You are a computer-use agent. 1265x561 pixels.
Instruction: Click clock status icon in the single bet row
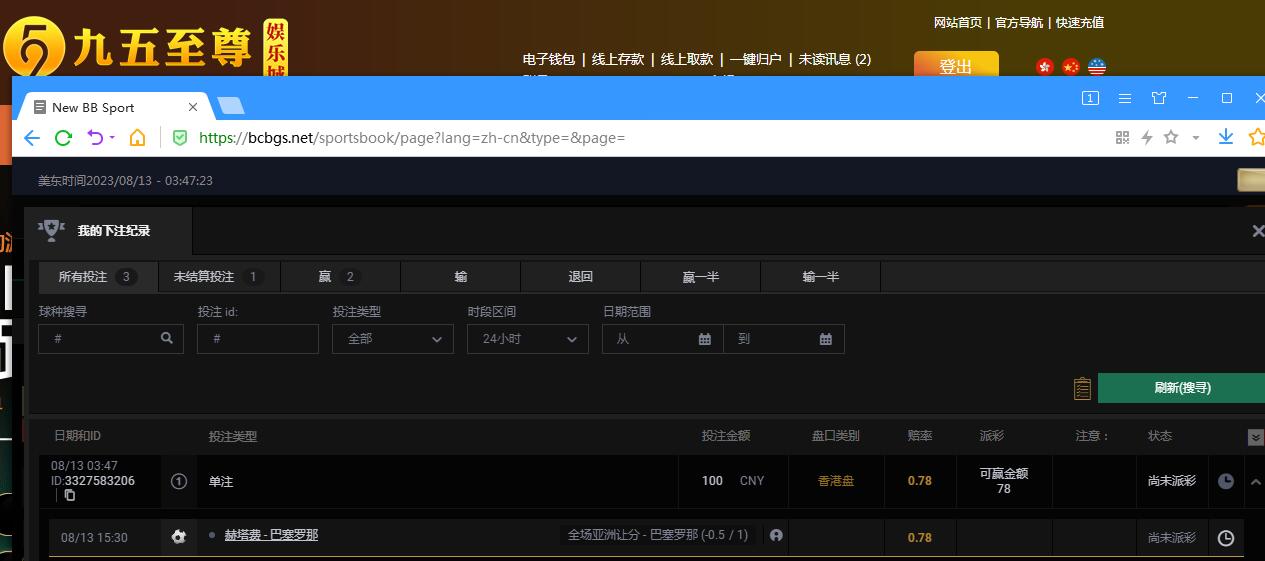(x=1226, y=481)
